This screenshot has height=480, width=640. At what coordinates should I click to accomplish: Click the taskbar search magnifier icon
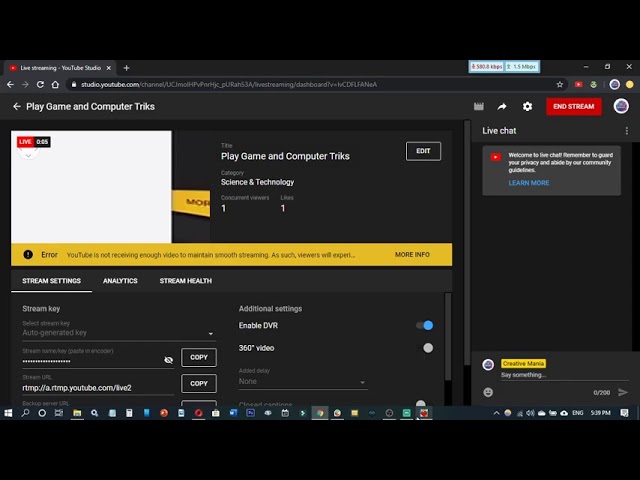click(25, 413)
